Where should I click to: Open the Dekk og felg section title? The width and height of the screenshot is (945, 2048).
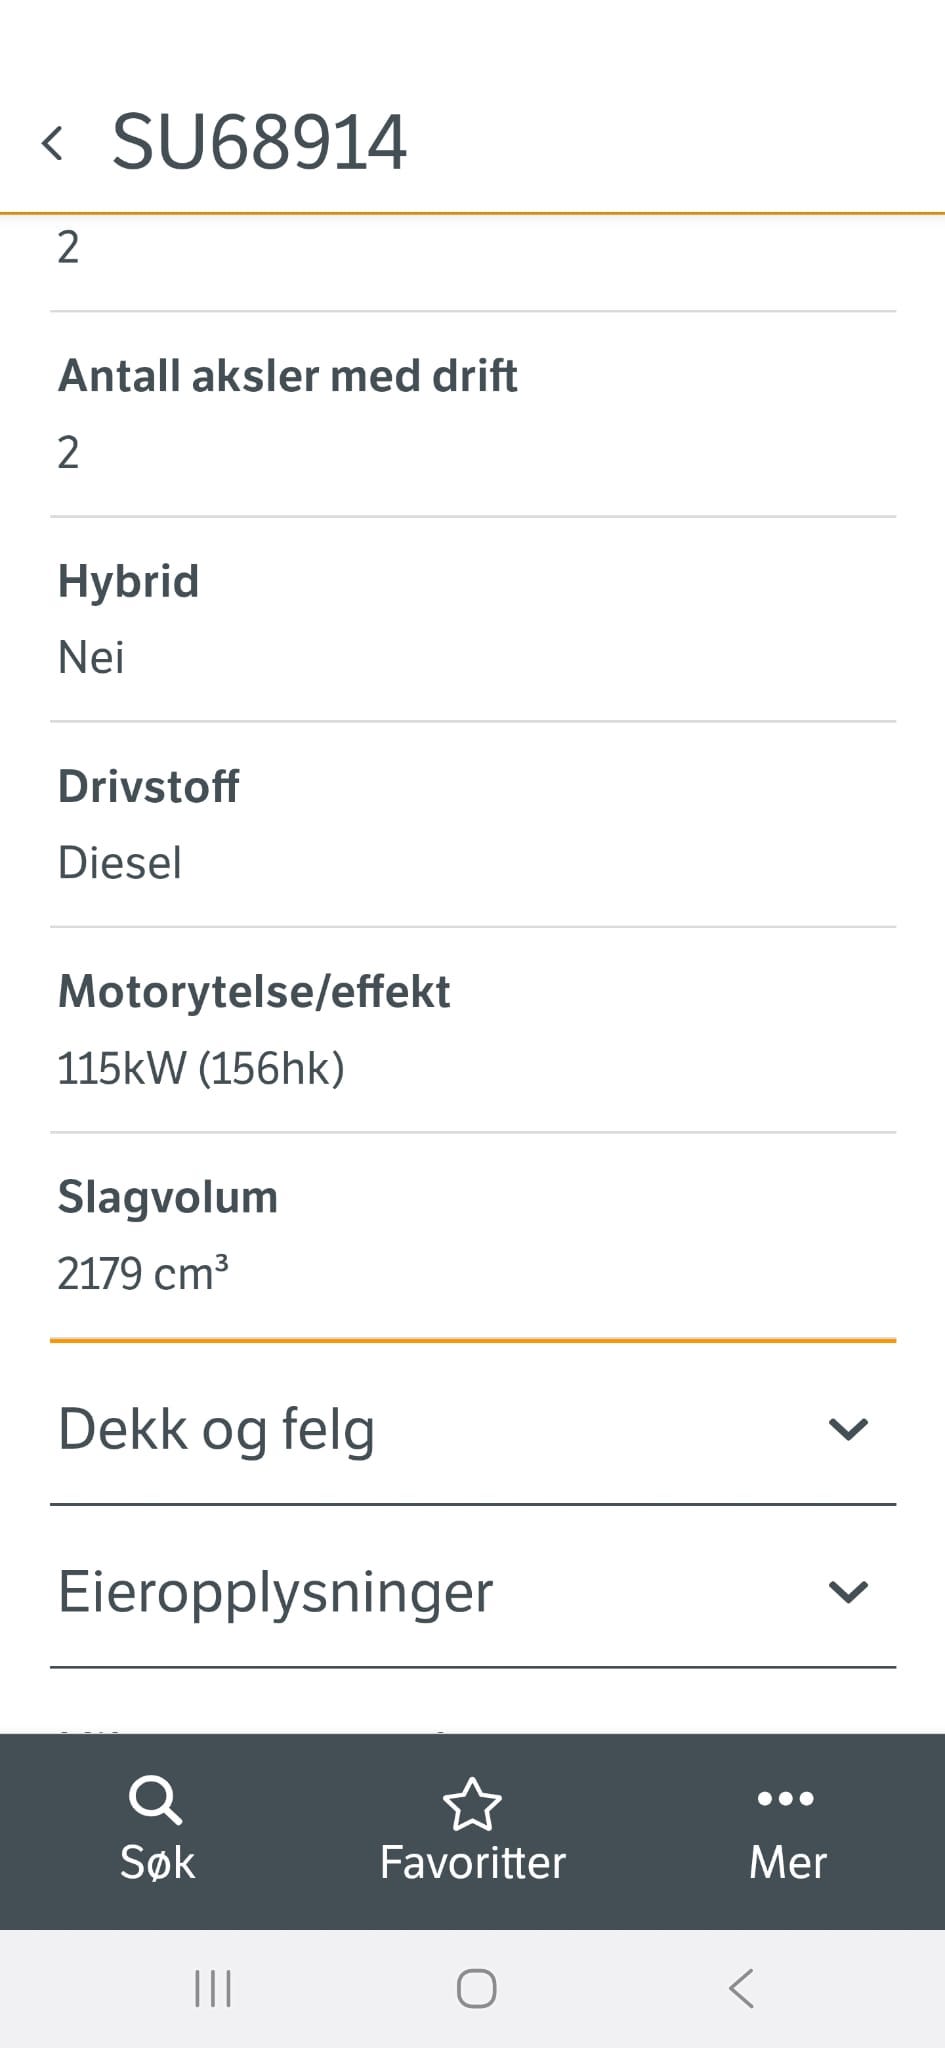tap(216, 1429)
